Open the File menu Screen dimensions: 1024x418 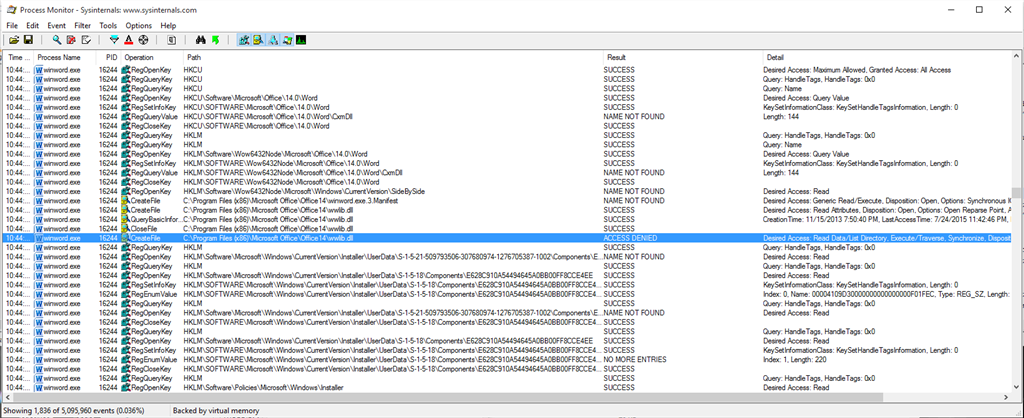[x=12, y=25]
